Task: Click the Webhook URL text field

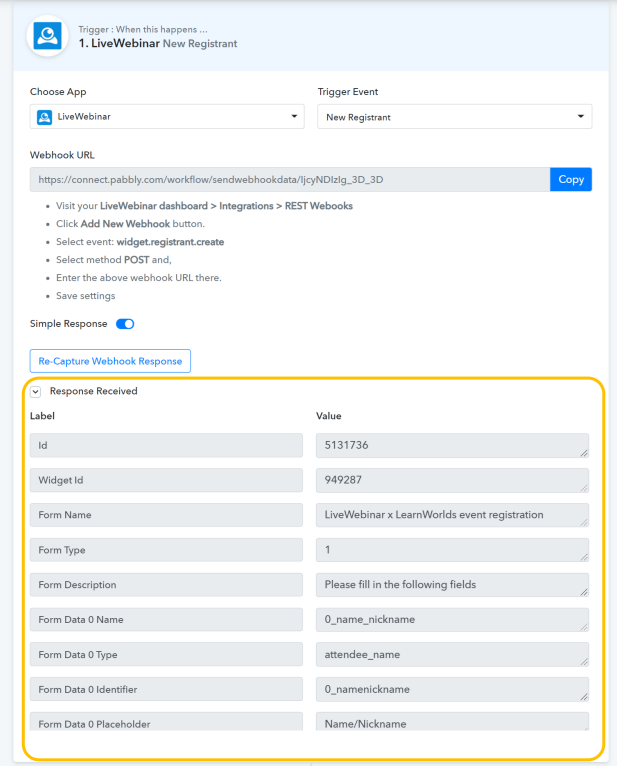Action: point(289,180)
